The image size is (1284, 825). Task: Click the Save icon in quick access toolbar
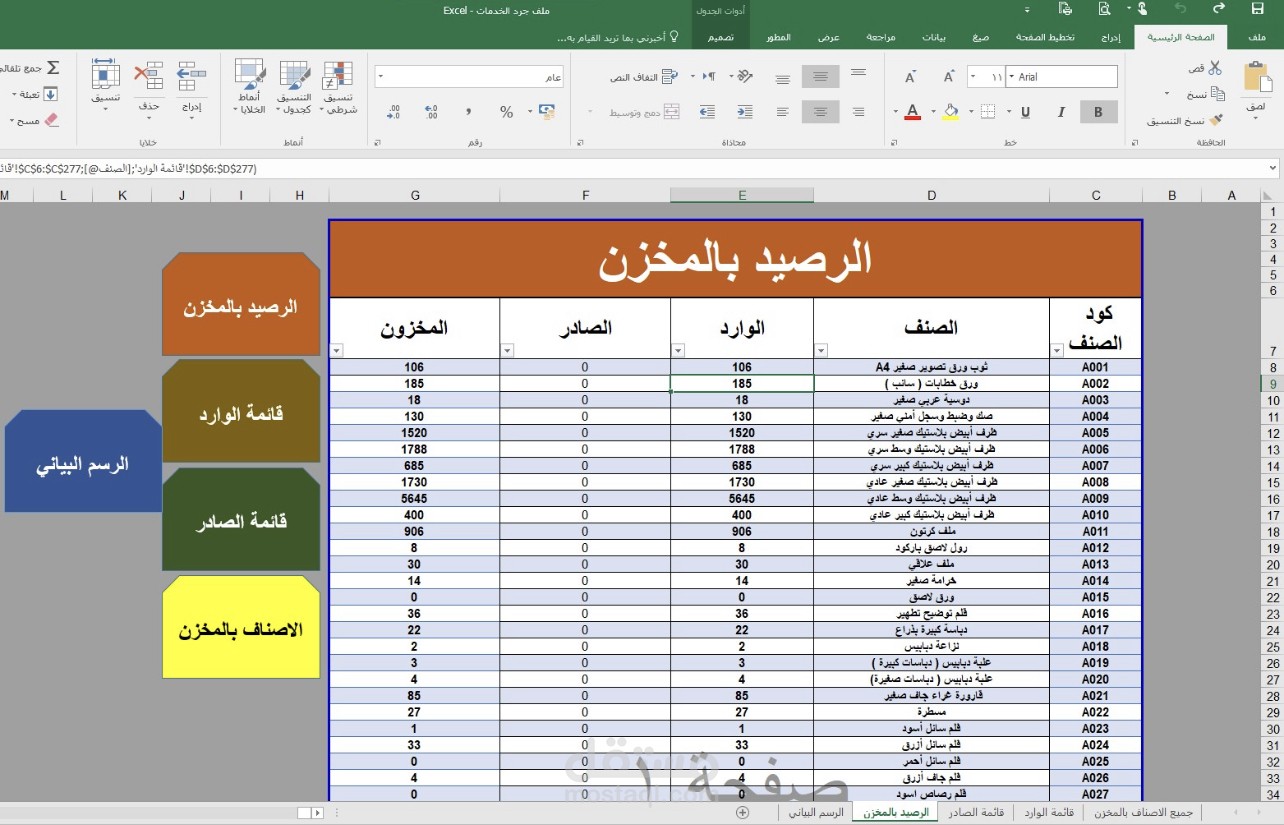click(x=1257, y=10)
